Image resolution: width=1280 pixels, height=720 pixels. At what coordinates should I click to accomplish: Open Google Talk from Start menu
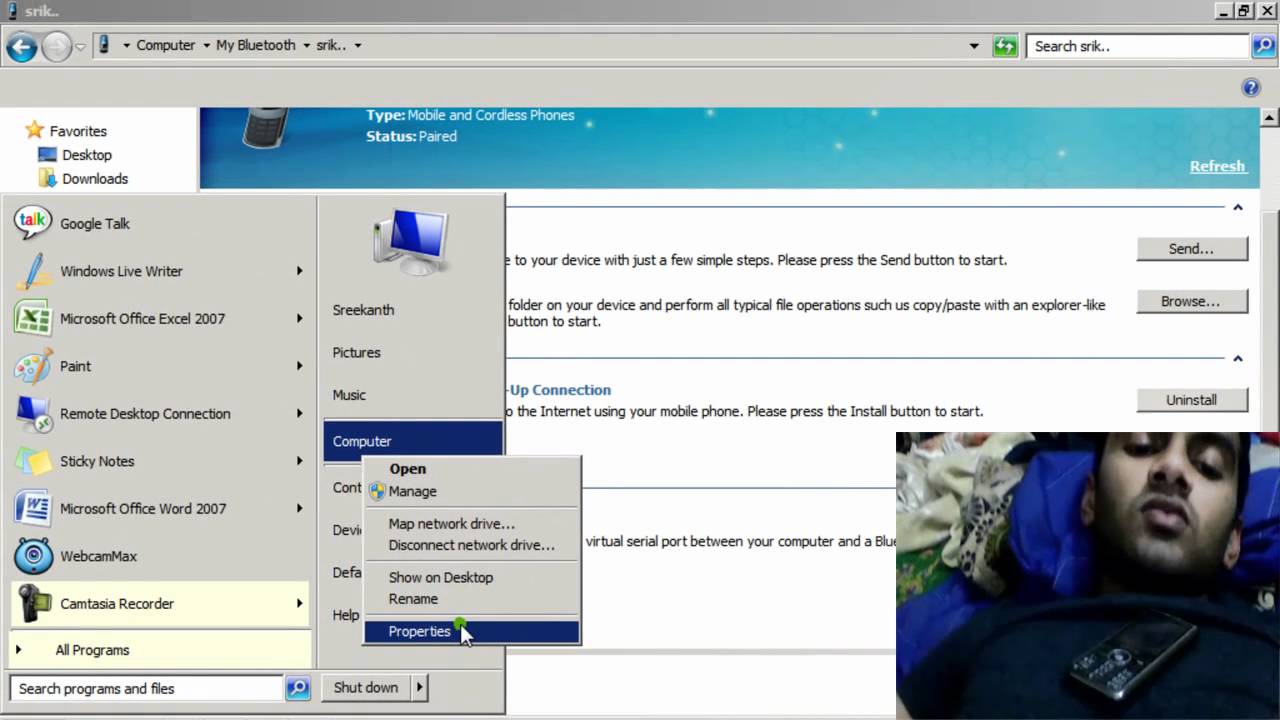pos(95,224)
